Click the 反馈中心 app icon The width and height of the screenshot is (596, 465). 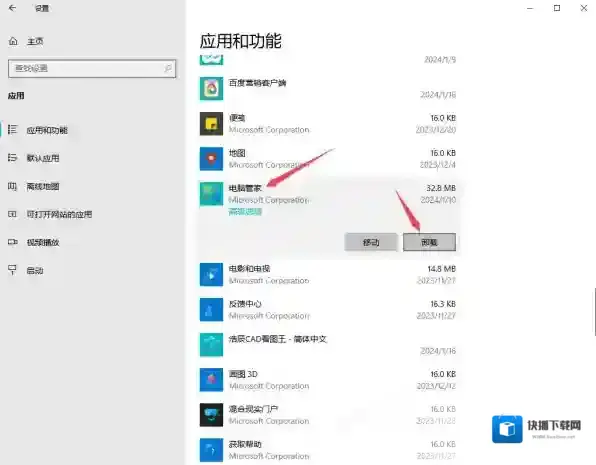(x=211, y=309)
